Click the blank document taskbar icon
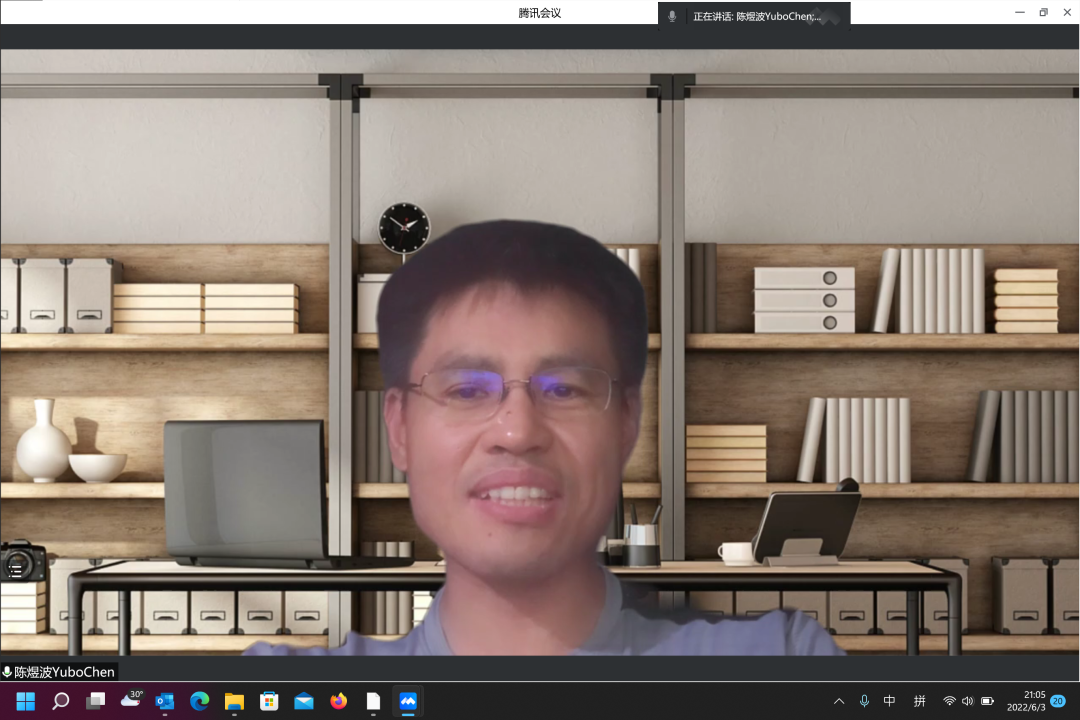1080x720 pixels. tap(373, 701)
